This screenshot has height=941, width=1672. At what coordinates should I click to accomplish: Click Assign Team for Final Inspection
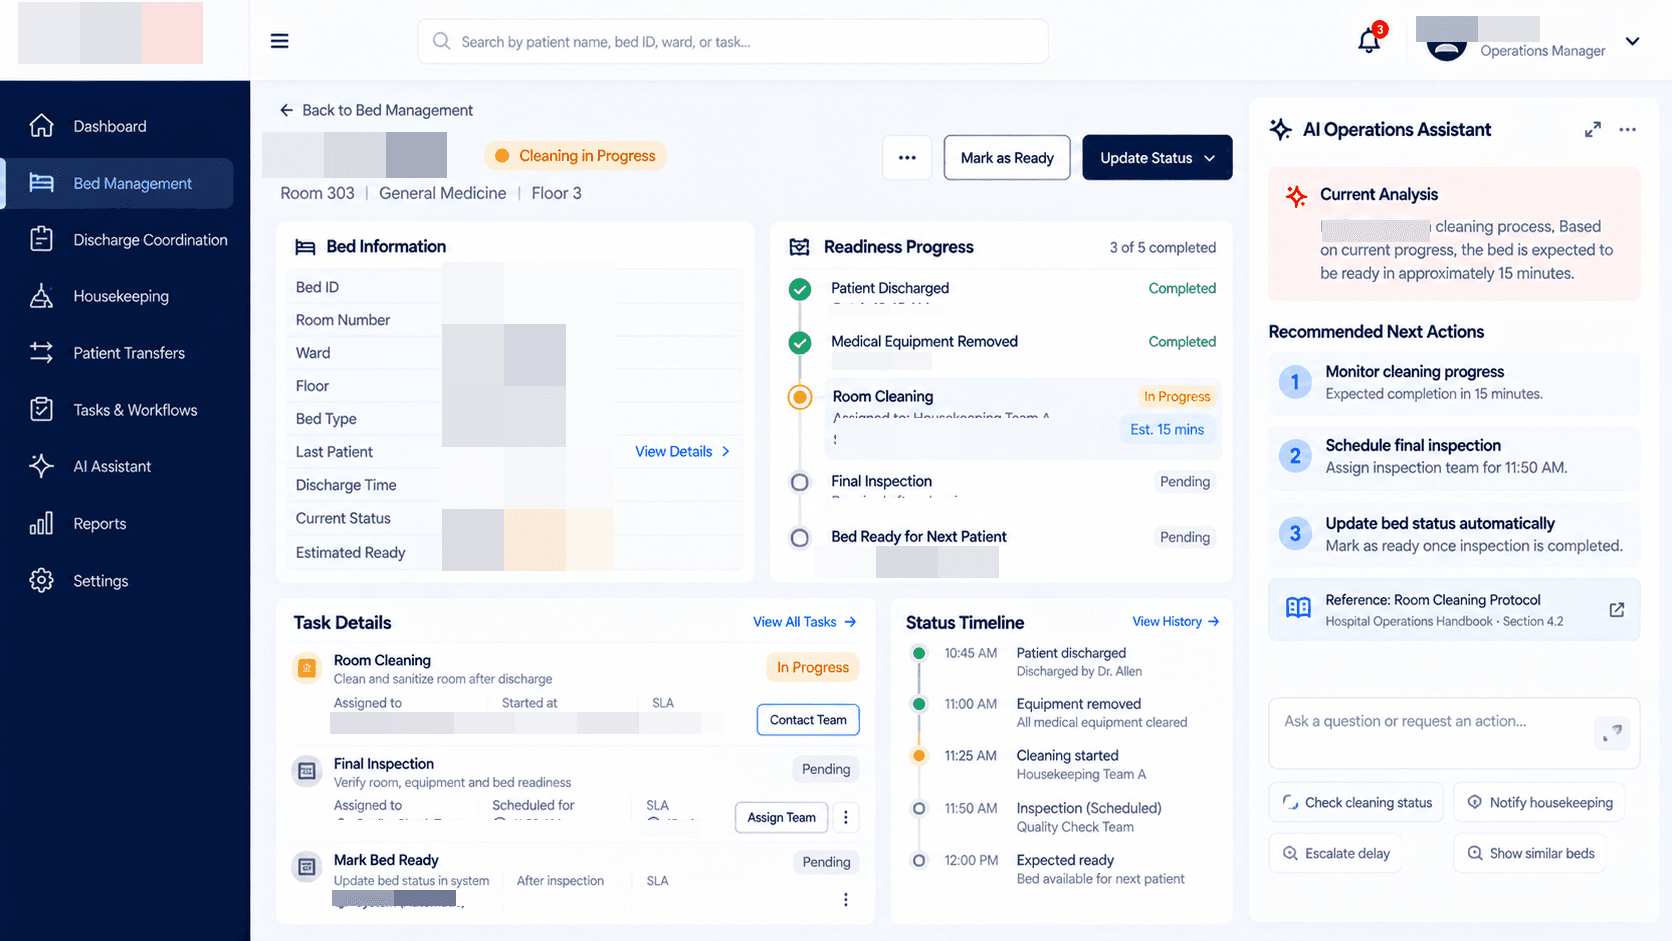pyautogui.click(x=782, y=817)
